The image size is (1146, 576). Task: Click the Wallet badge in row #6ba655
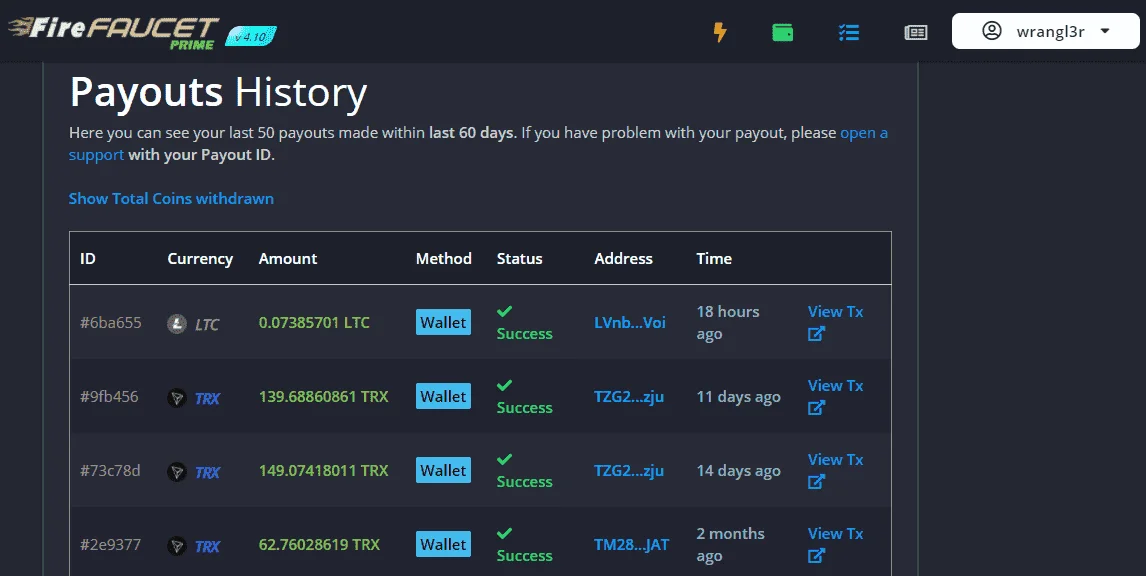[443, 322]
